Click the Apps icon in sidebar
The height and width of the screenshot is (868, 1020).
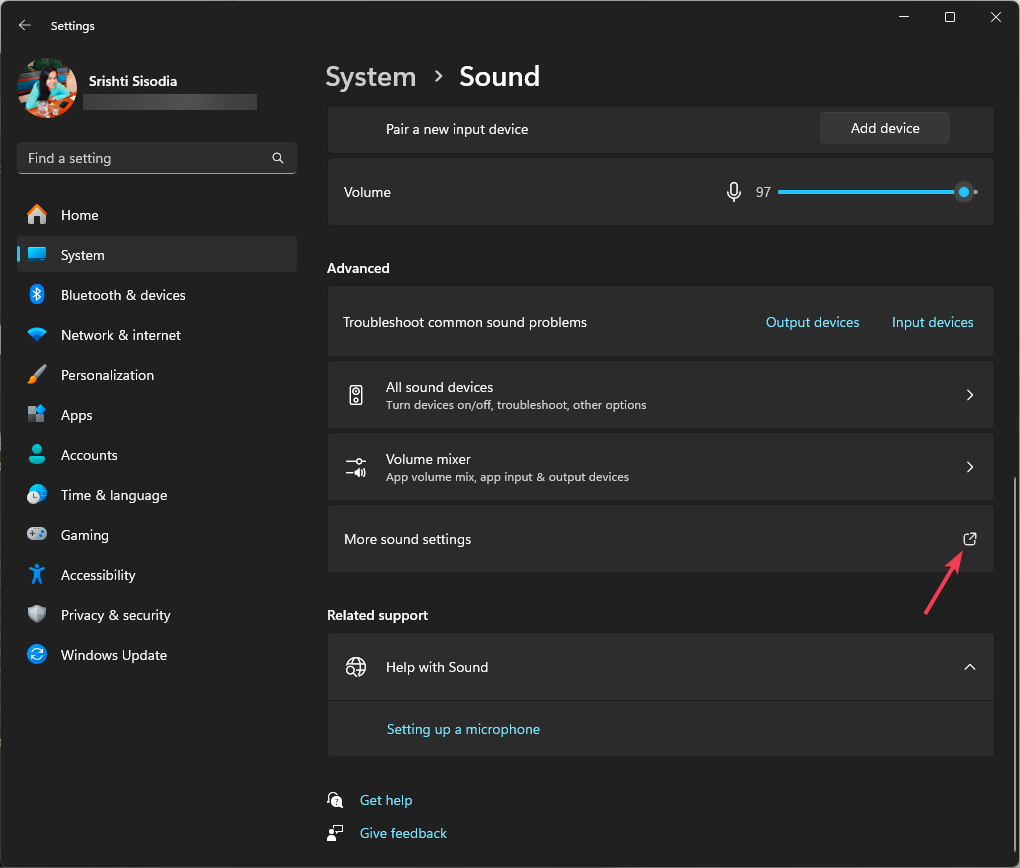[x=37, y=414]
